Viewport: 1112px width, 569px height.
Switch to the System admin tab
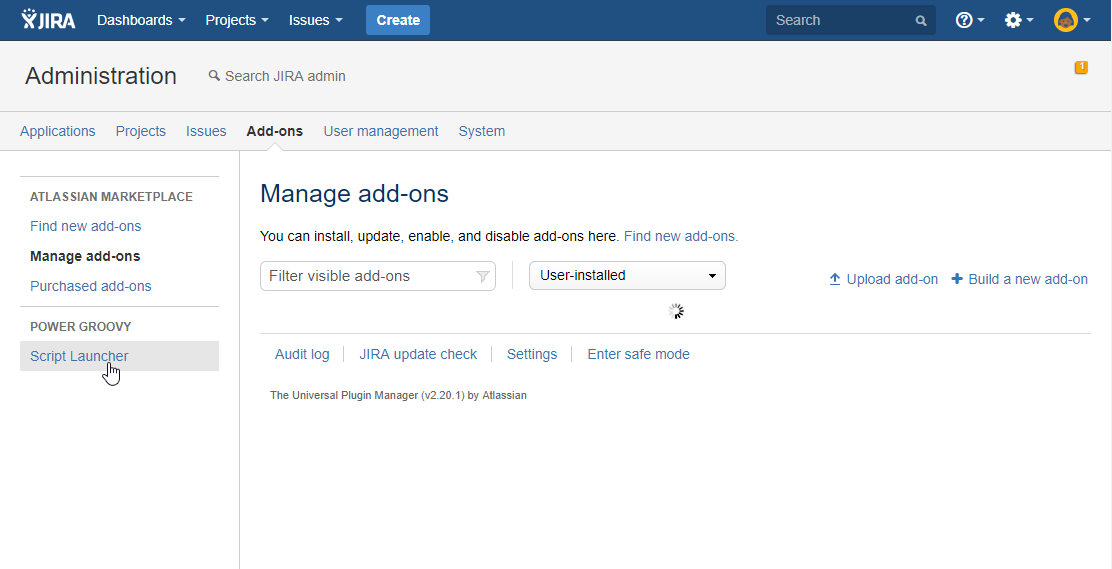(x=482, y=131)
